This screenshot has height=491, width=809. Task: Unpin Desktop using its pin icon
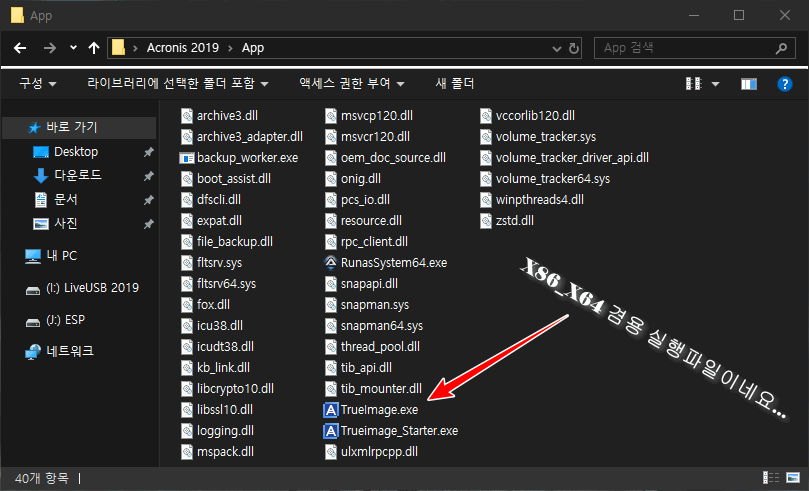coord(149,152)
